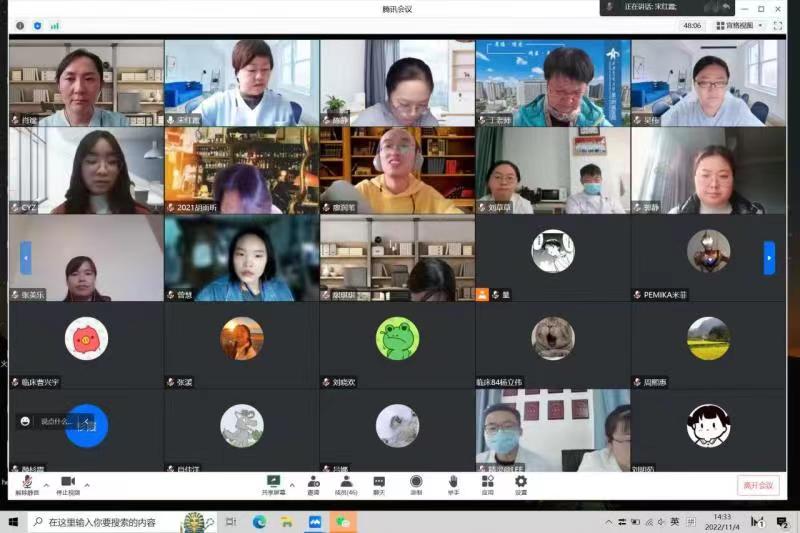800x533 pixels.
Task: Toggle the 停止视频 camera button
Action: pyautogui.click(x=68, y=482)
